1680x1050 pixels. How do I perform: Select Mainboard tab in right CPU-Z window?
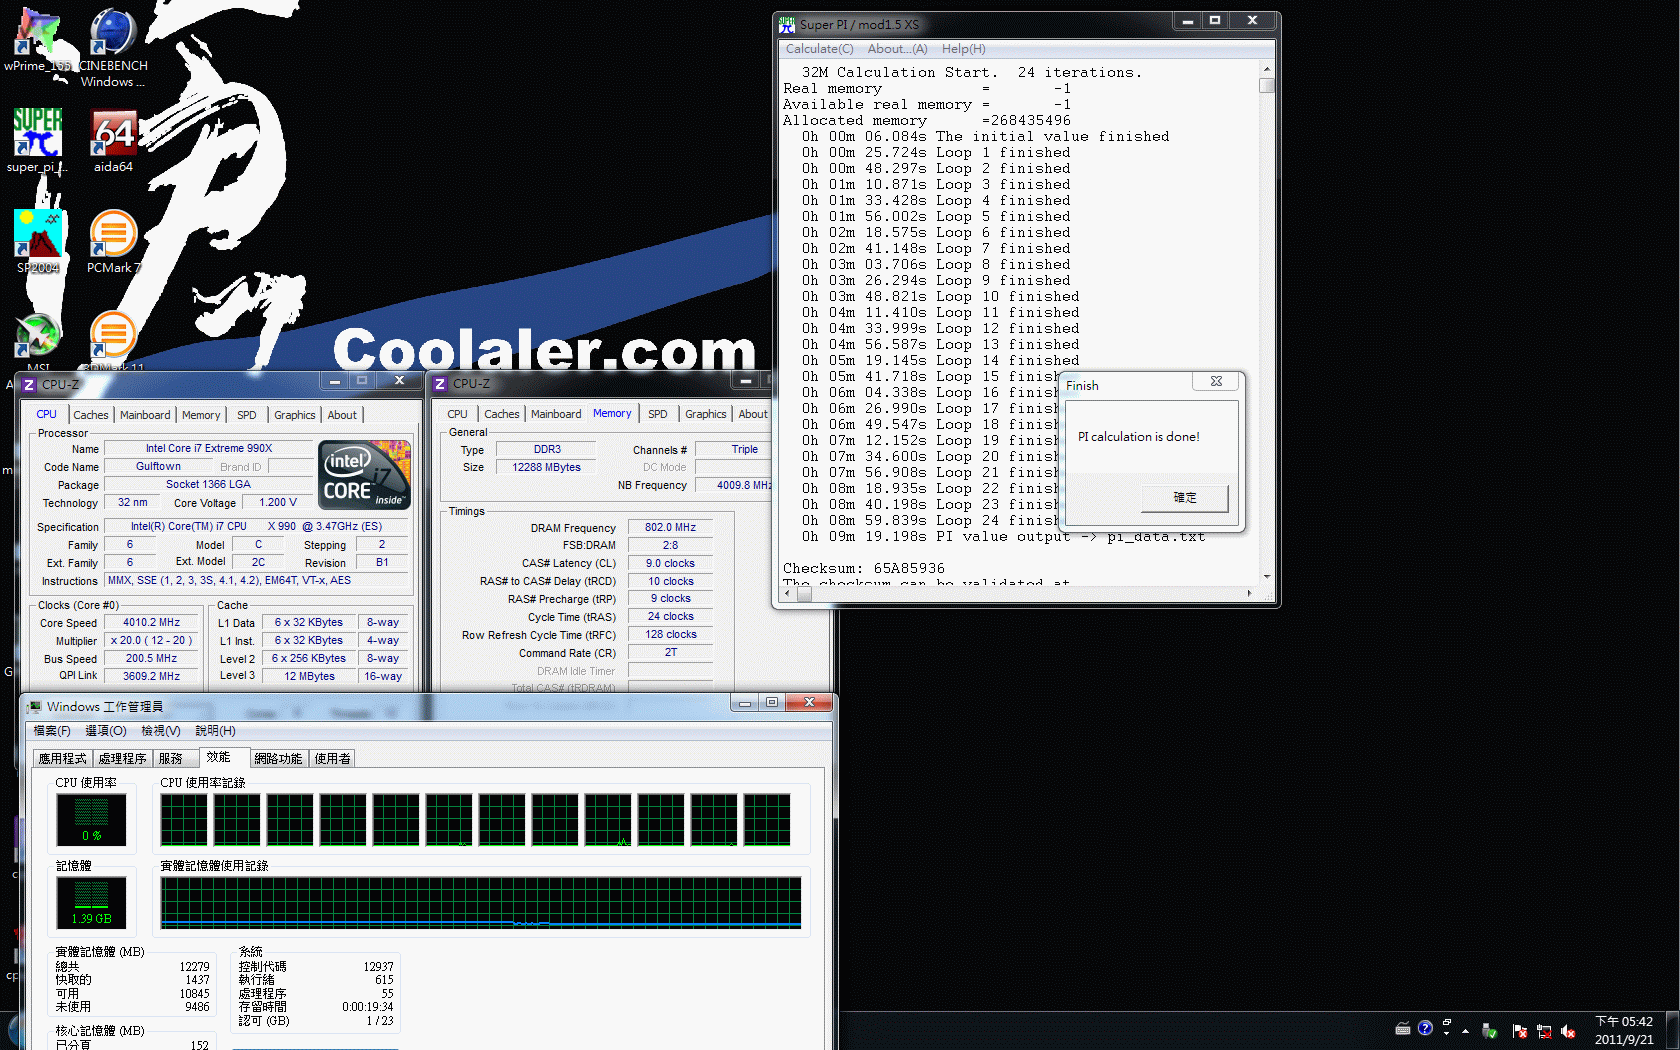point(556,414)
